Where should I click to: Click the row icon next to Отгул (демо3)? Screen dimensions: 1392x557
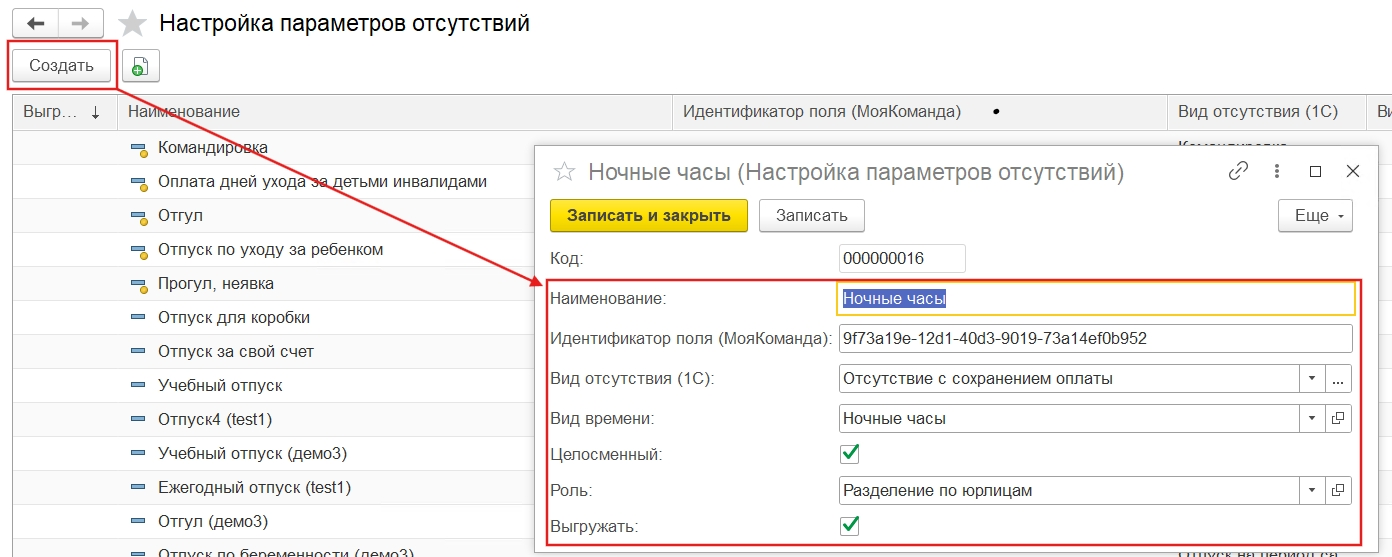point(138,522)
